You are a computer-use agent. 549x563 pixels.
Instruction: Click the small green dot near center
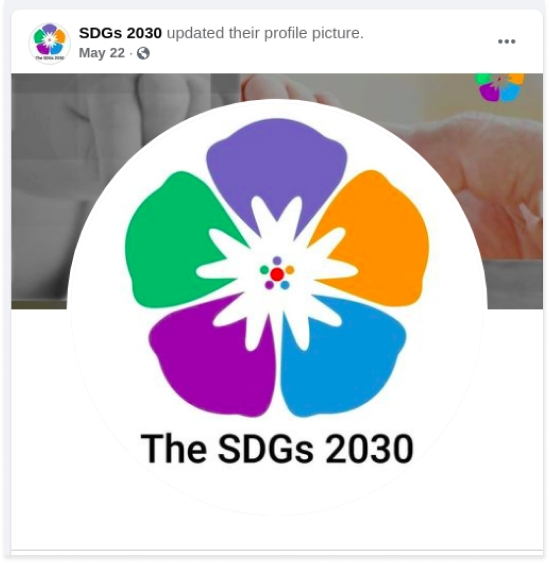click(x=264, y=270)
